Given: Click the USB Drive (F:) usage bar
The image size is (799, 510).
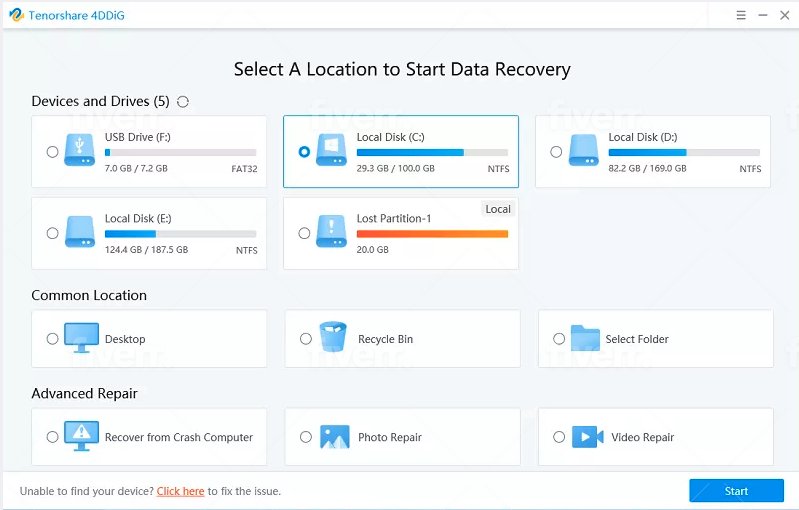Looking at the screenshot, I should 180,152.
